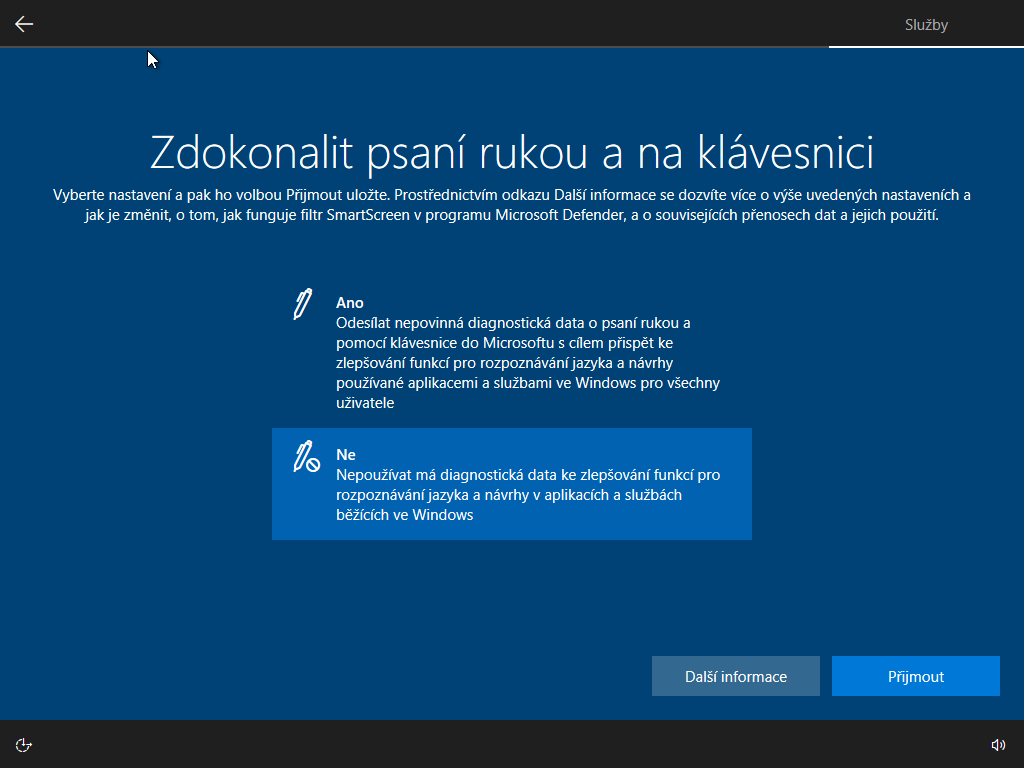Screen dimensions: 1024x768
Task: Click the underline indicator beneath Služby
Action: click(926, 47)
